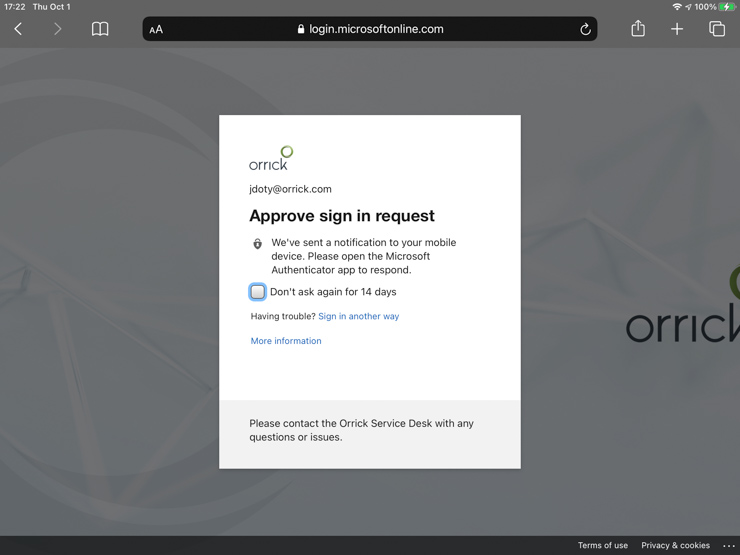Viewport: 740px width, 555px height.
Task: Tap the battery indicator in status bar
Action: pyautogui.click(x=727, y=7)
